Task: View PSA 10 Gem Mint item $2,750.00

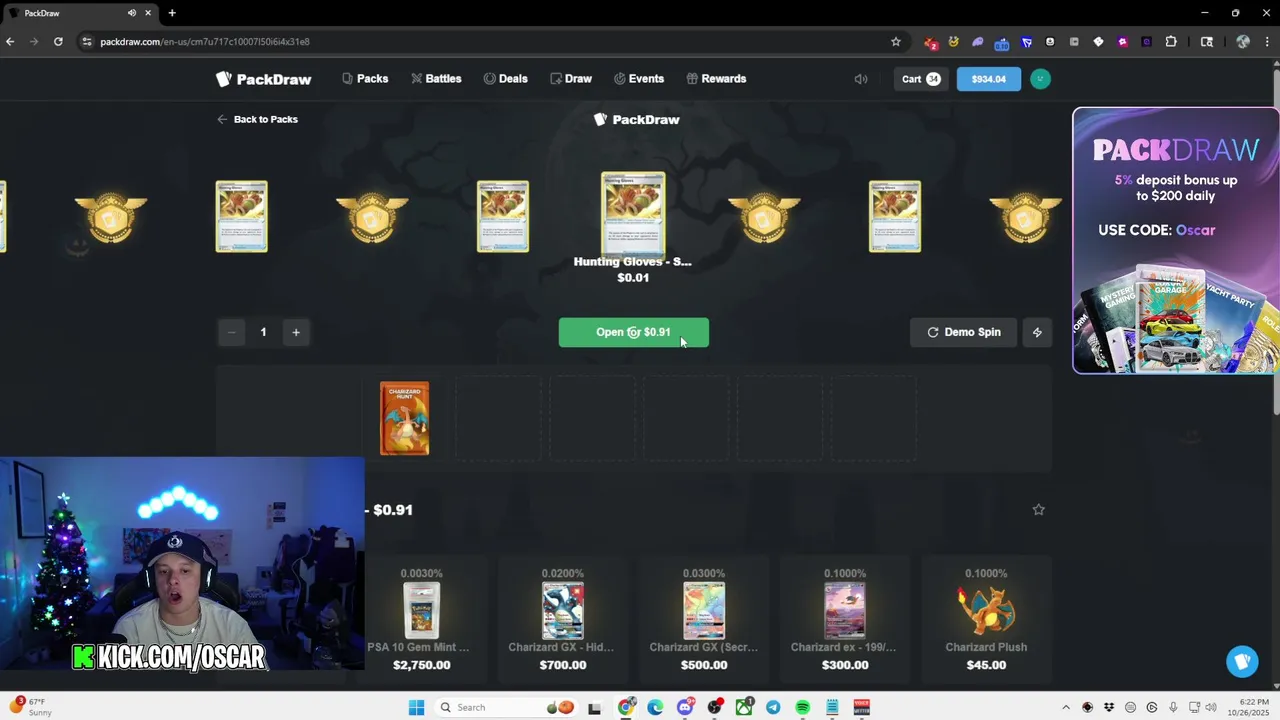Action: coord(421,620)
